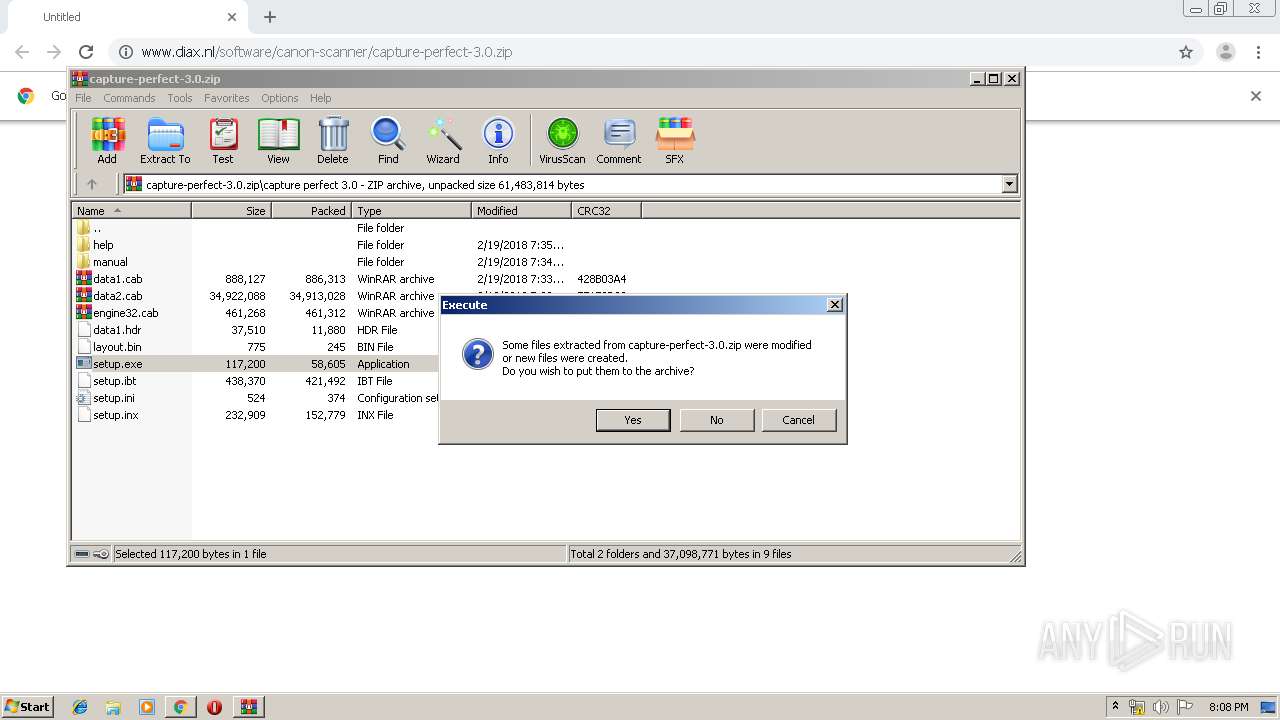
Task: Close the Execute dialog
Action: (835, 305)
